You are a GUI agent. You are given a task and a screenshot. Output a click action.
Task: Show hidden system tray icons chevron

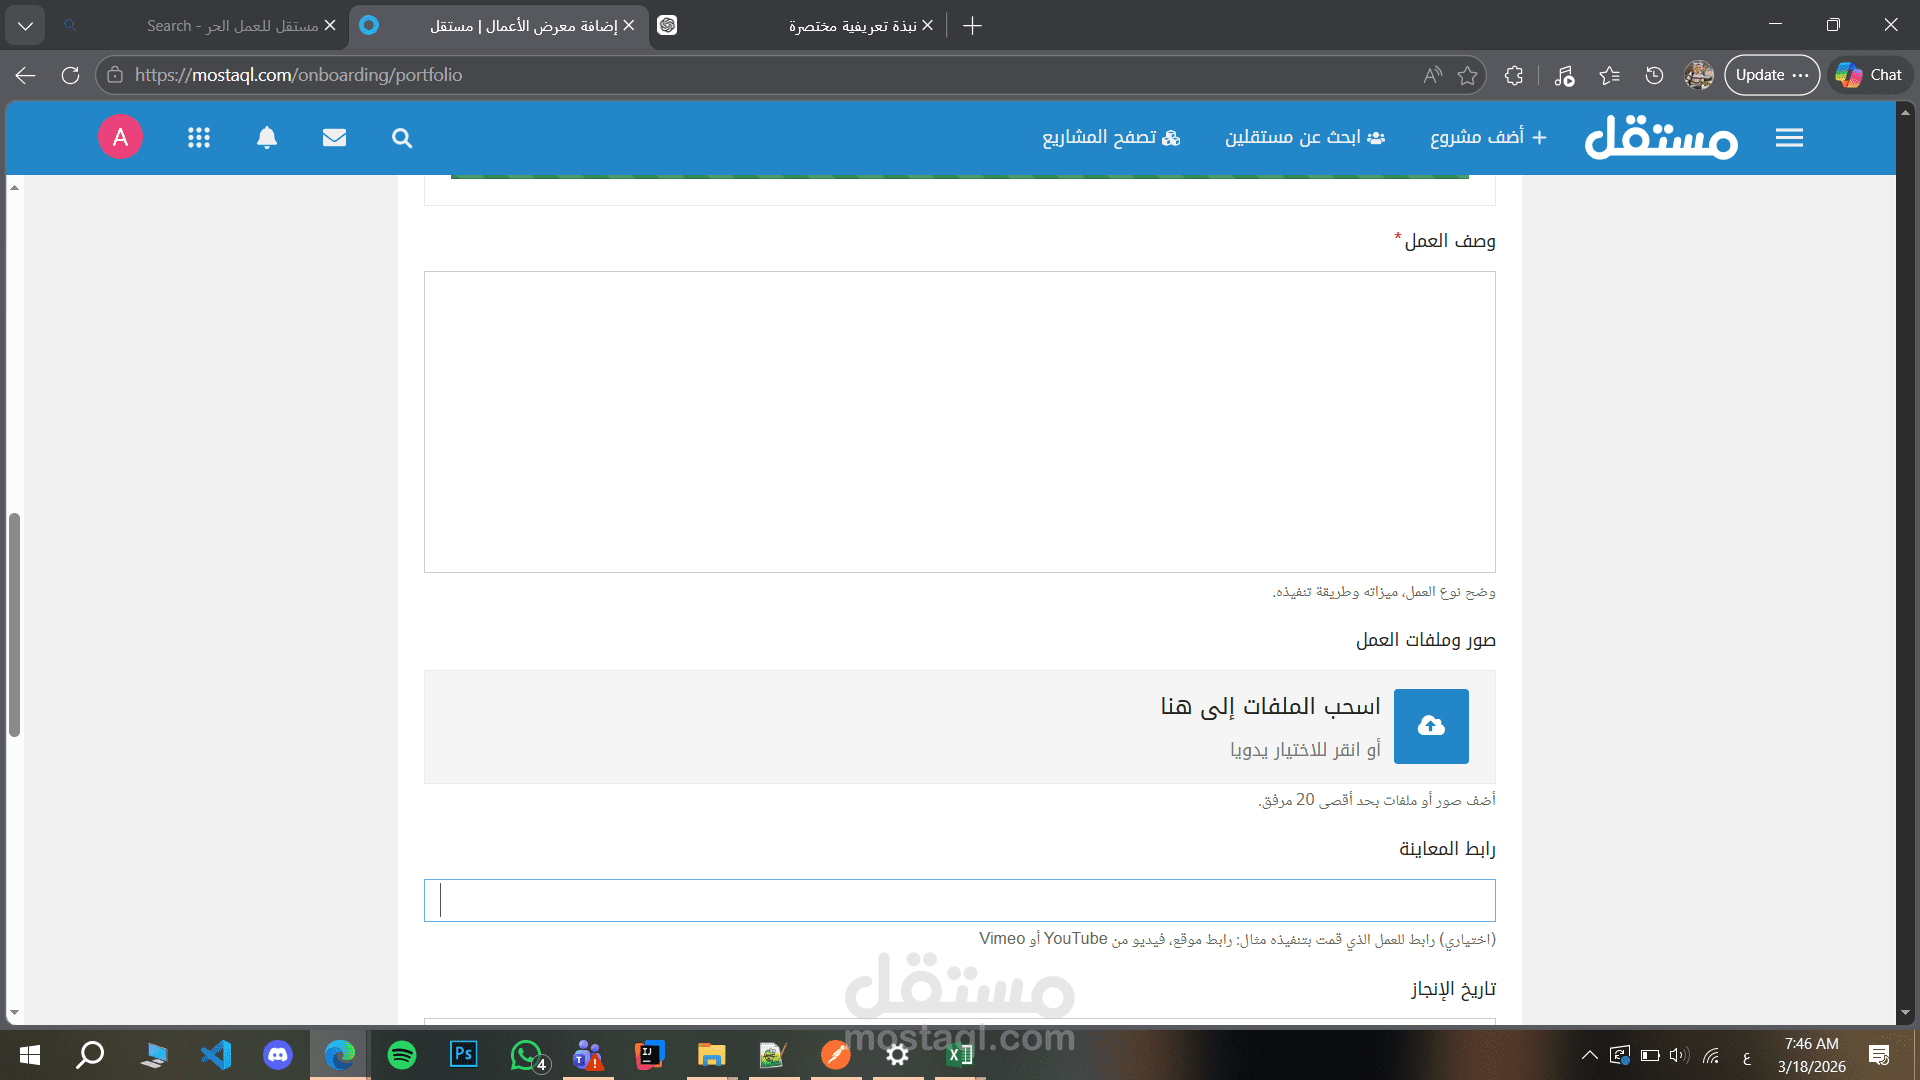[1589, 1055]
